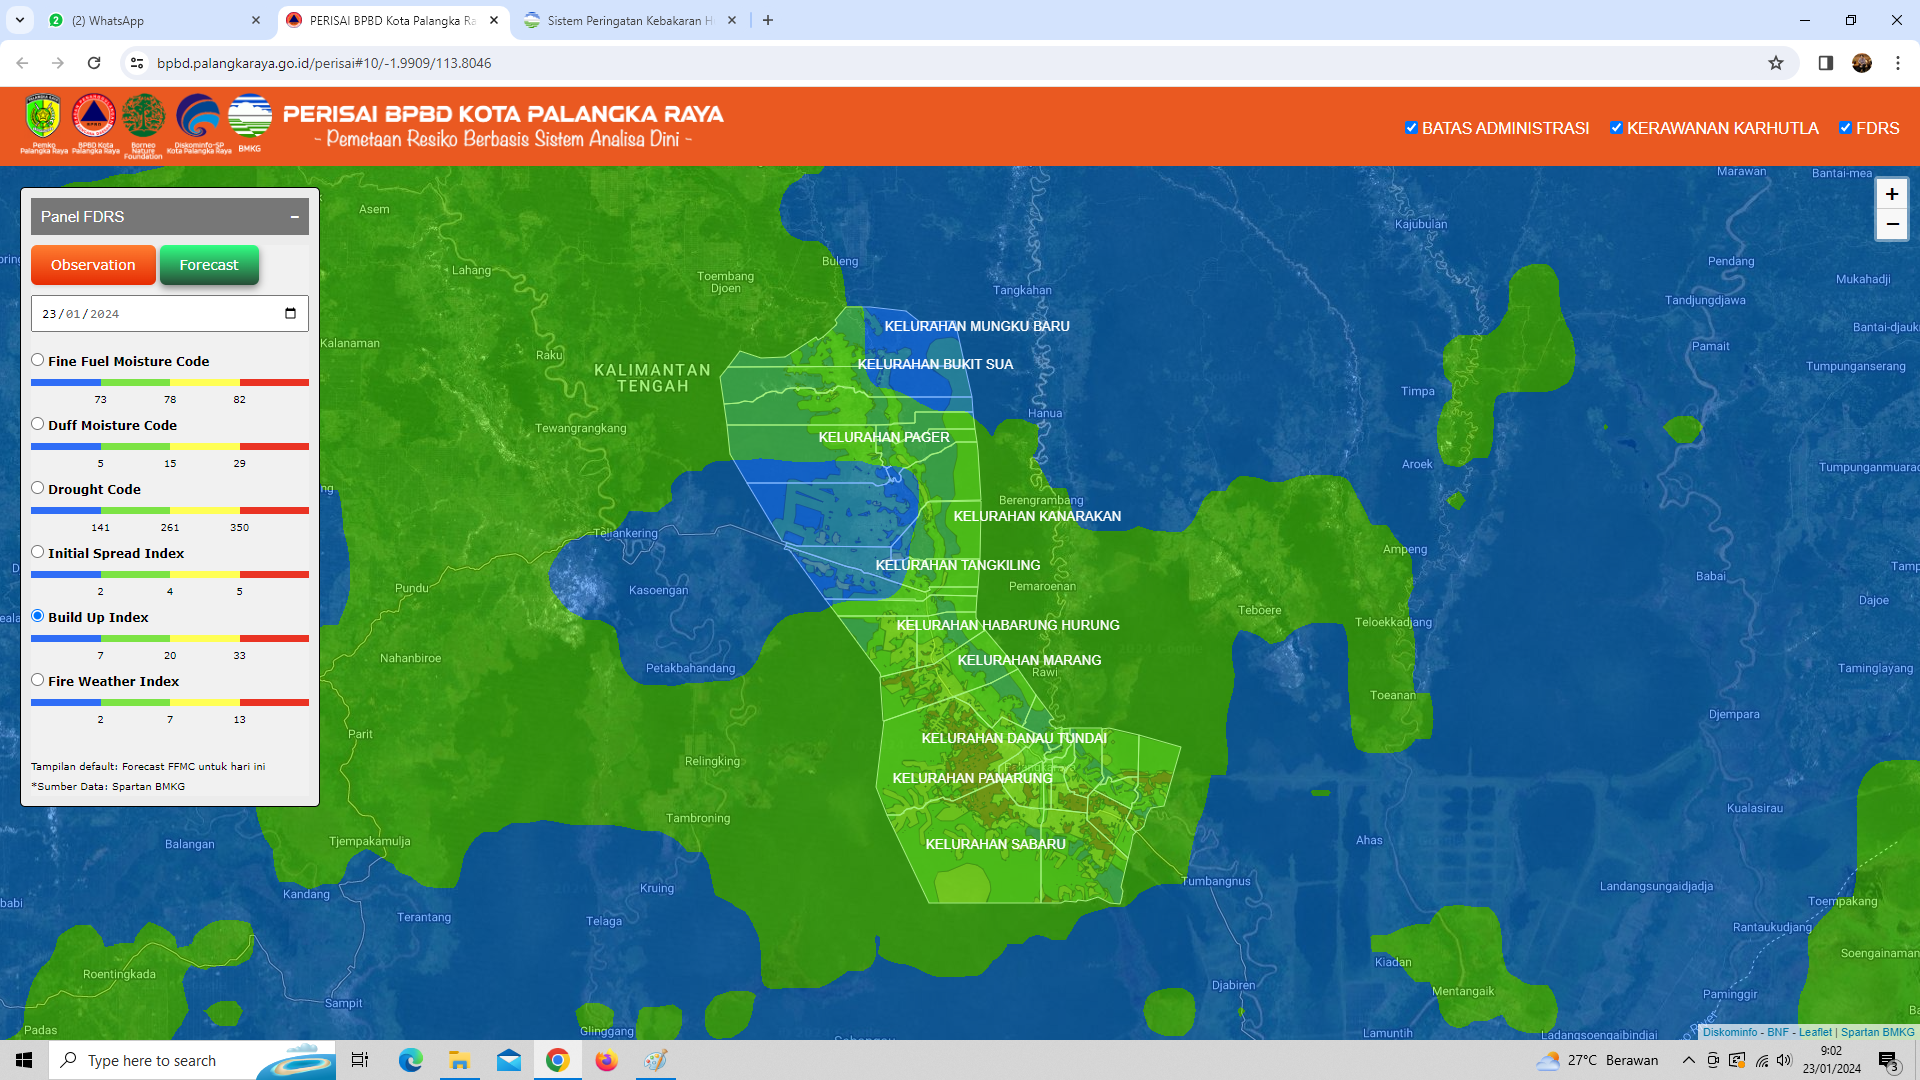
Task: Toggle FDRS layer checkbox
Action: [1845, 128]
